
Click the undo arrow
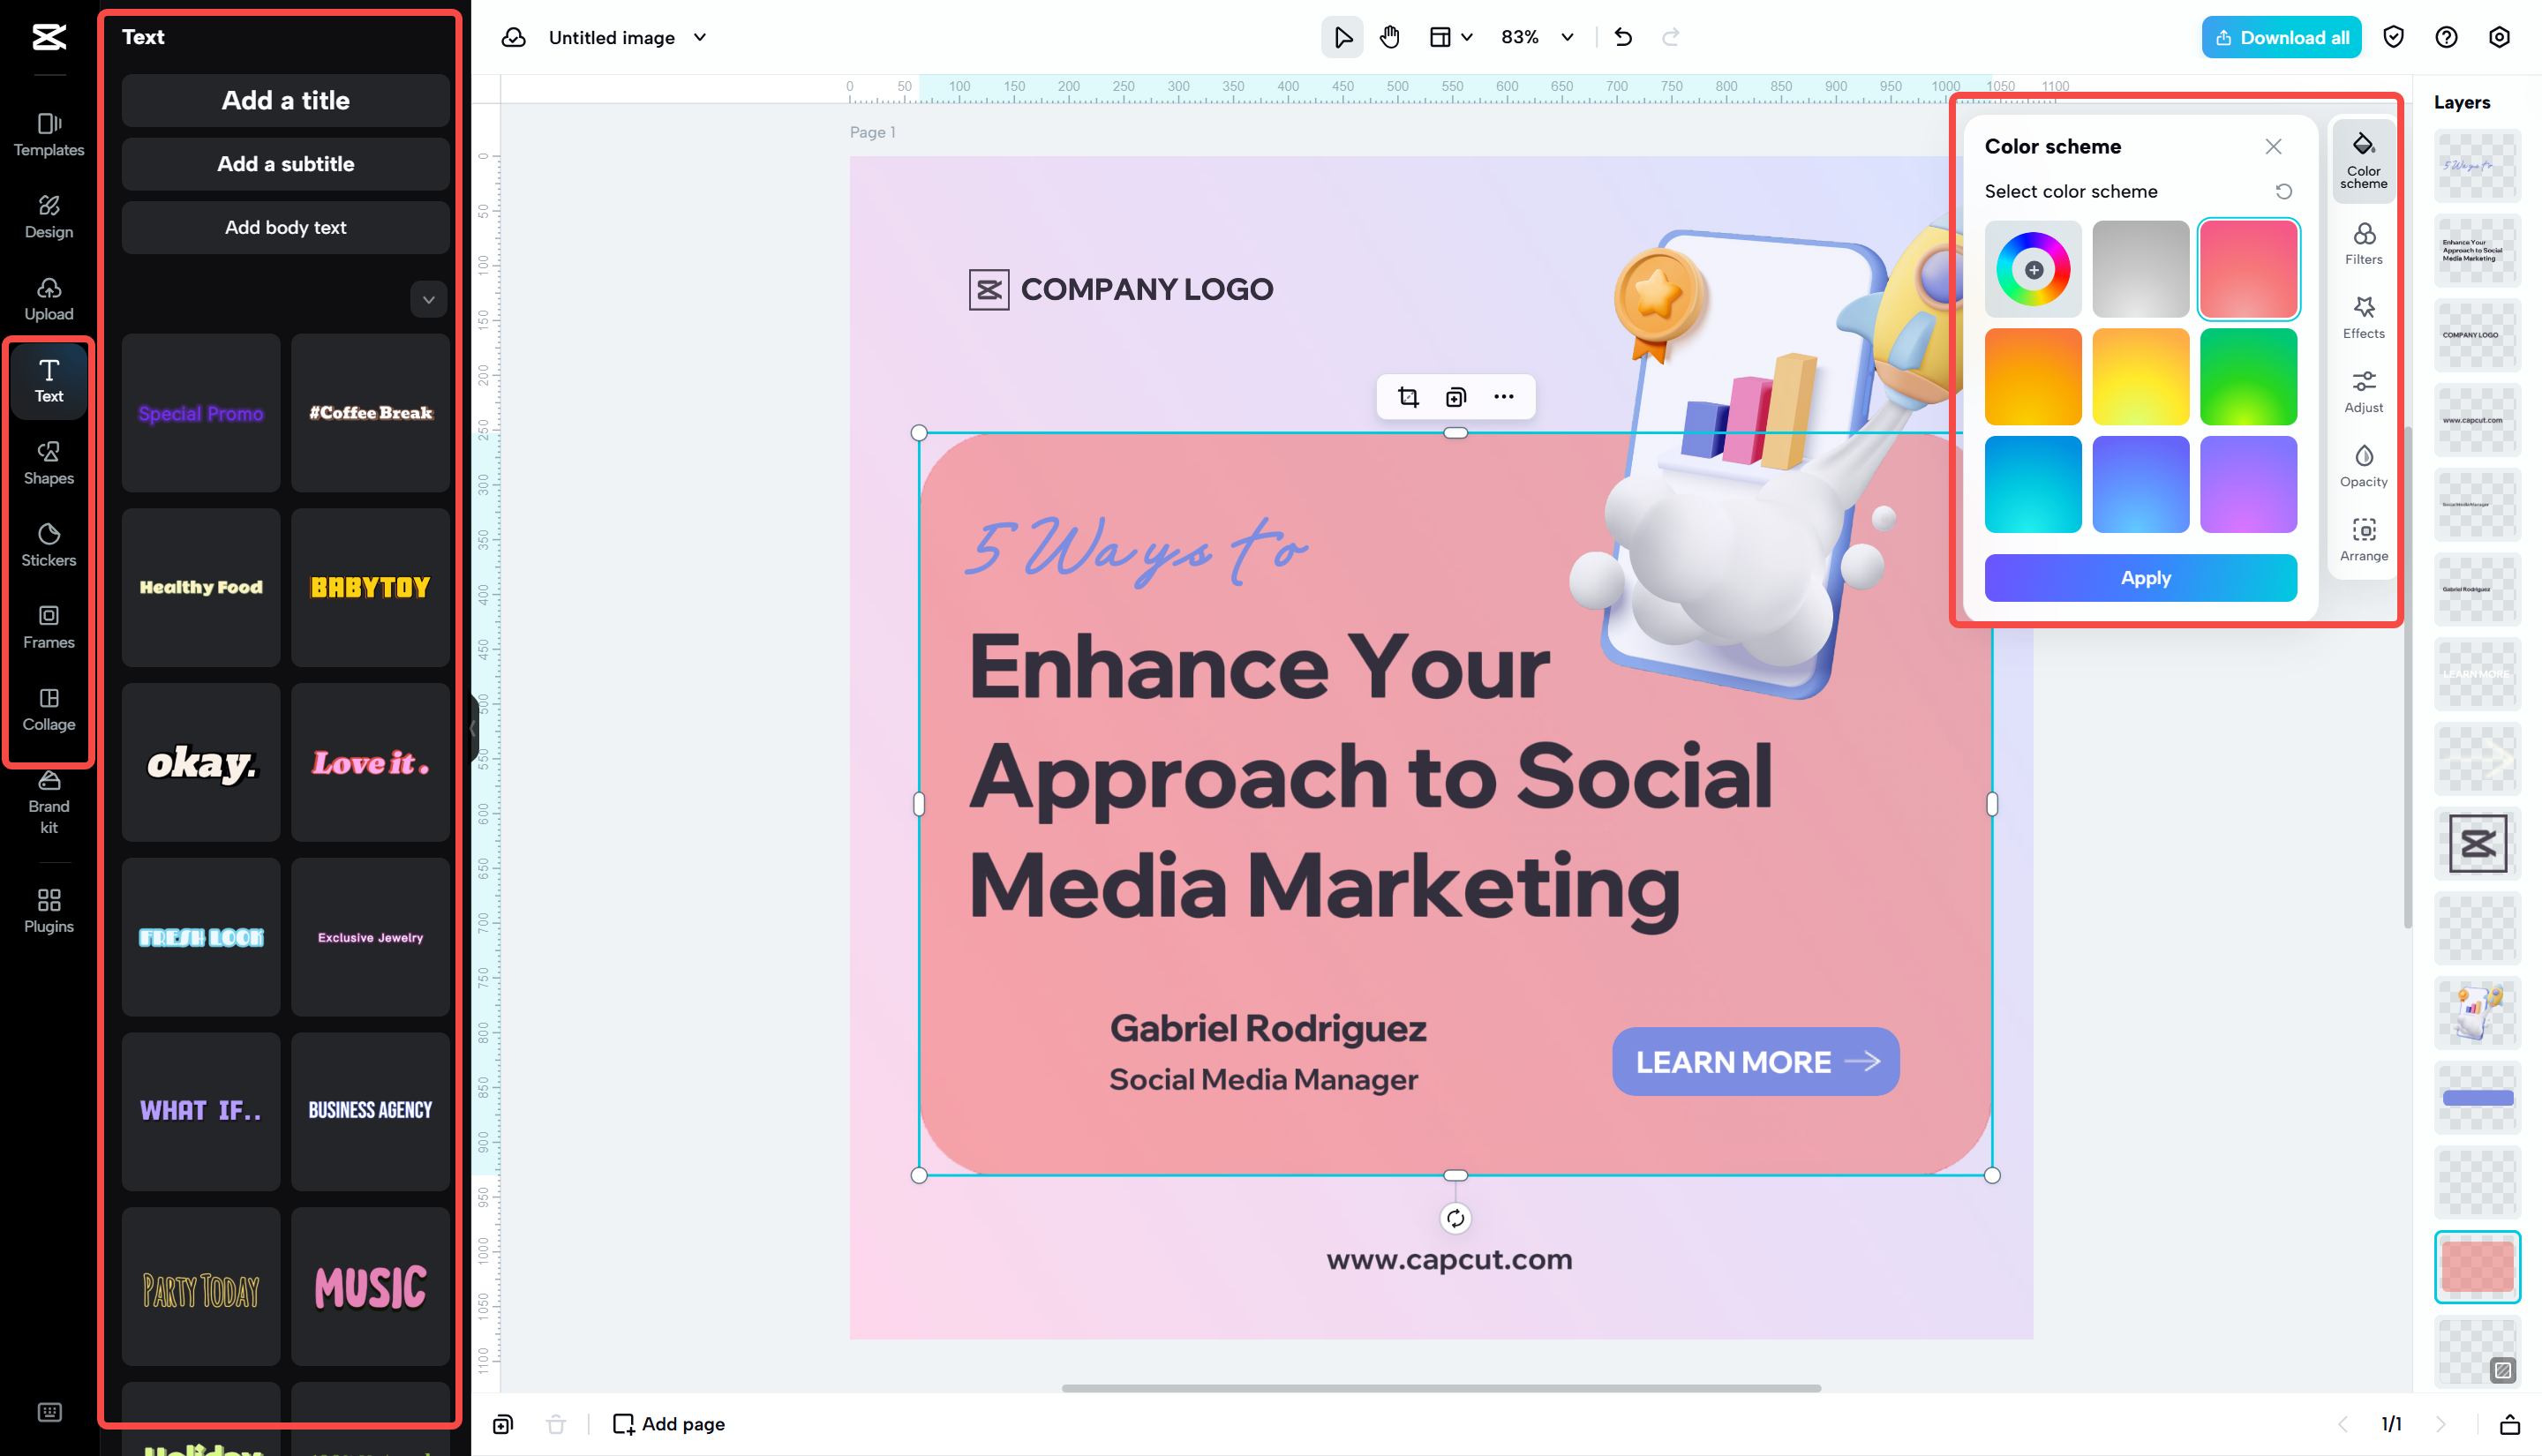pos(1622,37)
